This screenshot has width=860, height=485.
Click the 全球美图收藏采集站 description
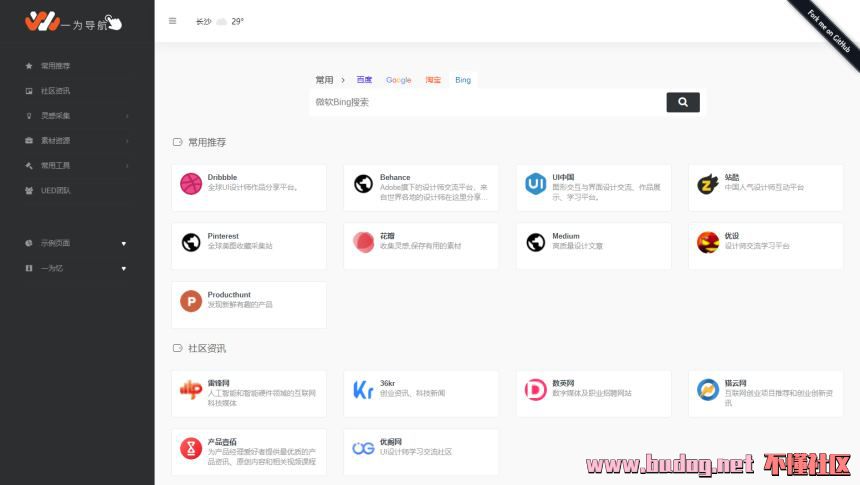point(240,246)
